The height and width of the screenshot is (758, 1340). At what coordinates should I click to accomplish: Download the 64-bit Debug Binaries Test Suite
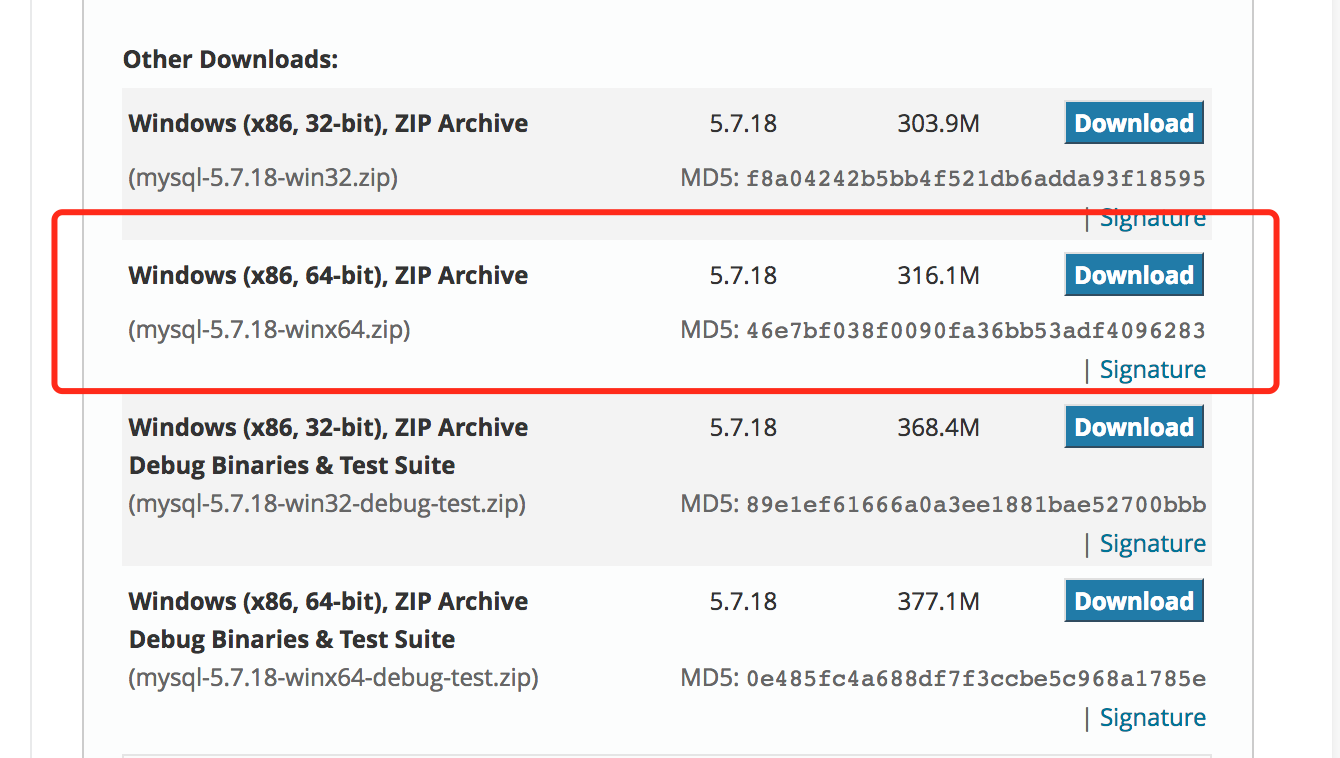pos(1133,600)
